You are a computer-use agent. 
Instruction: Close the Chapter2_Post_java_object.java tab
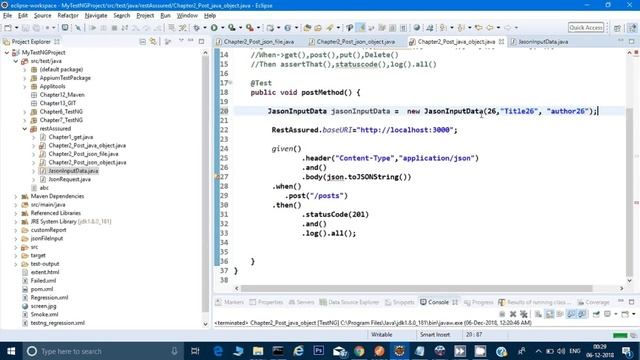click(501, 42)
